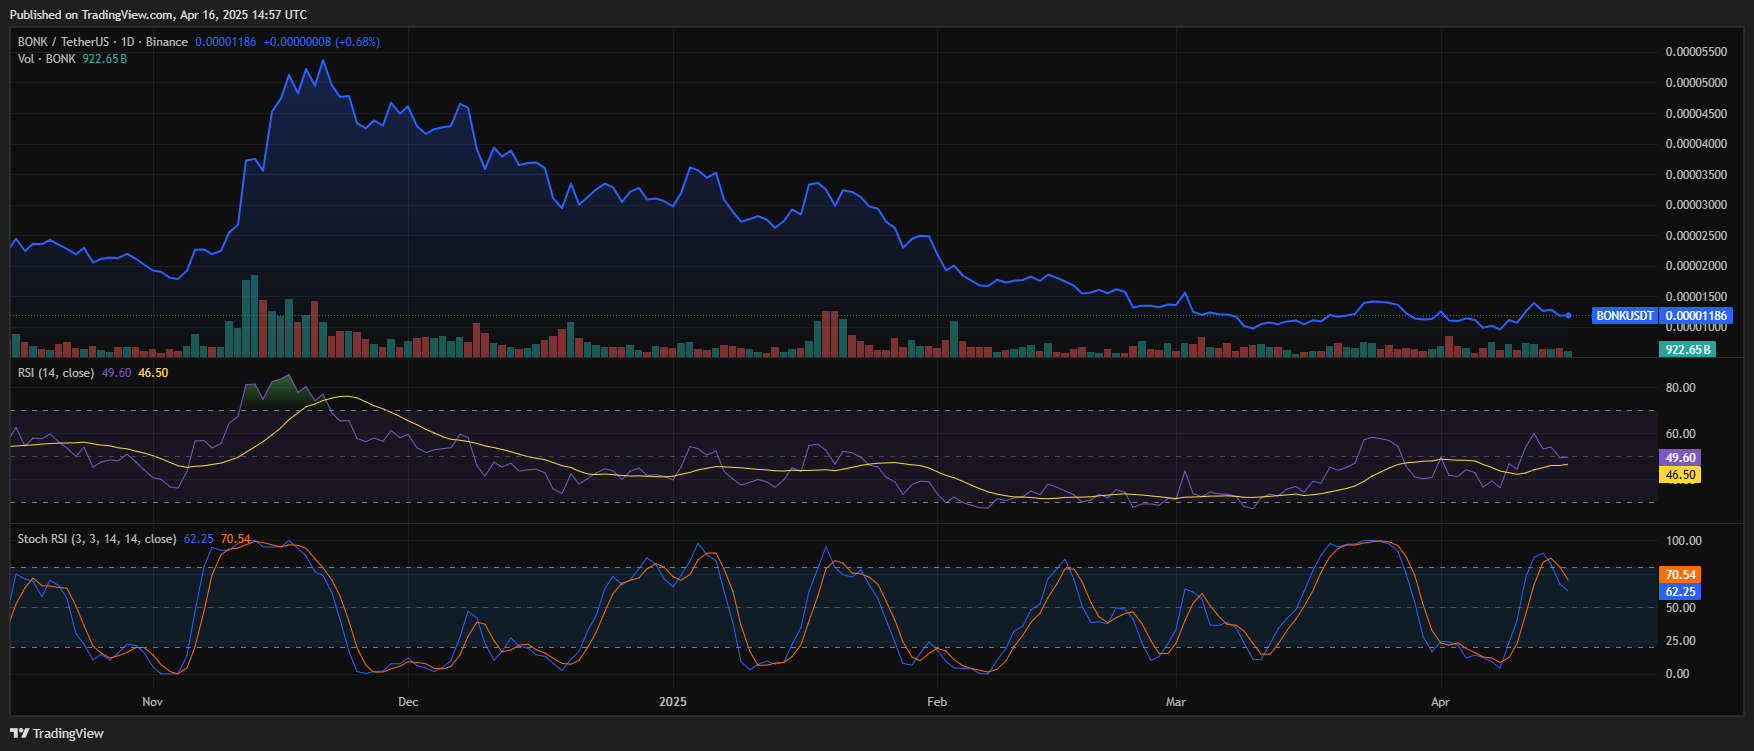The image size is (1754, 751).
Task: Click the 25.00 label on Stoch RSI axis
Action: tap(1680, 641)
